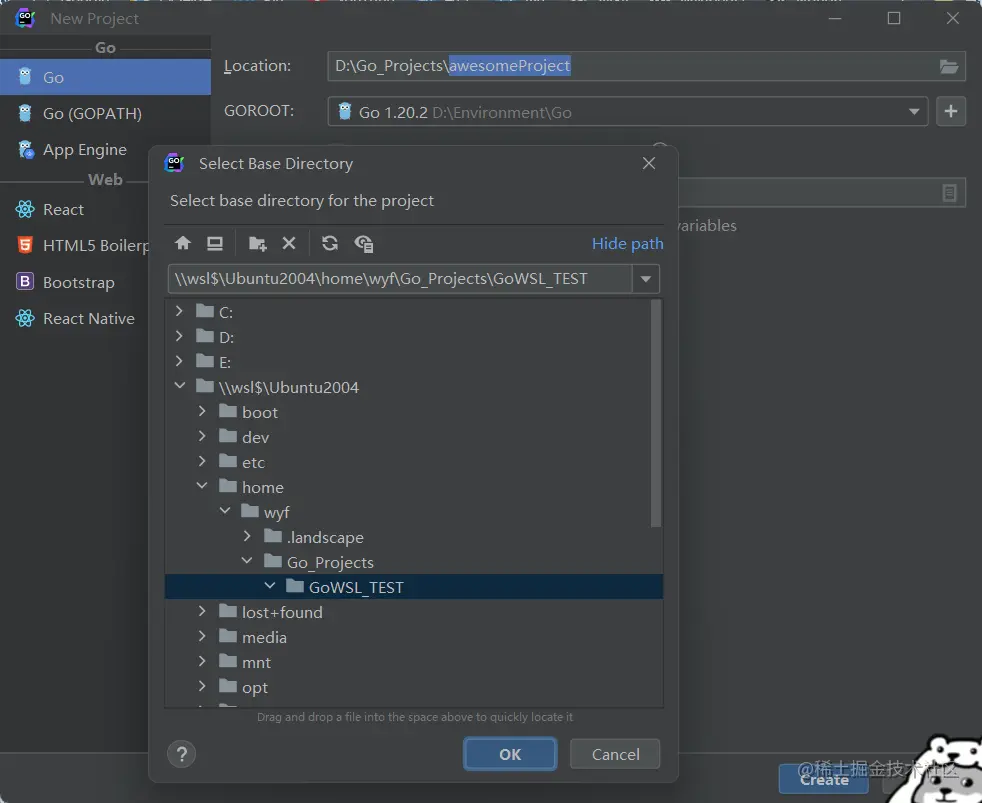Select the etc folder row
The height and width of the screenshot is (803, 982).
pos(413,462)
